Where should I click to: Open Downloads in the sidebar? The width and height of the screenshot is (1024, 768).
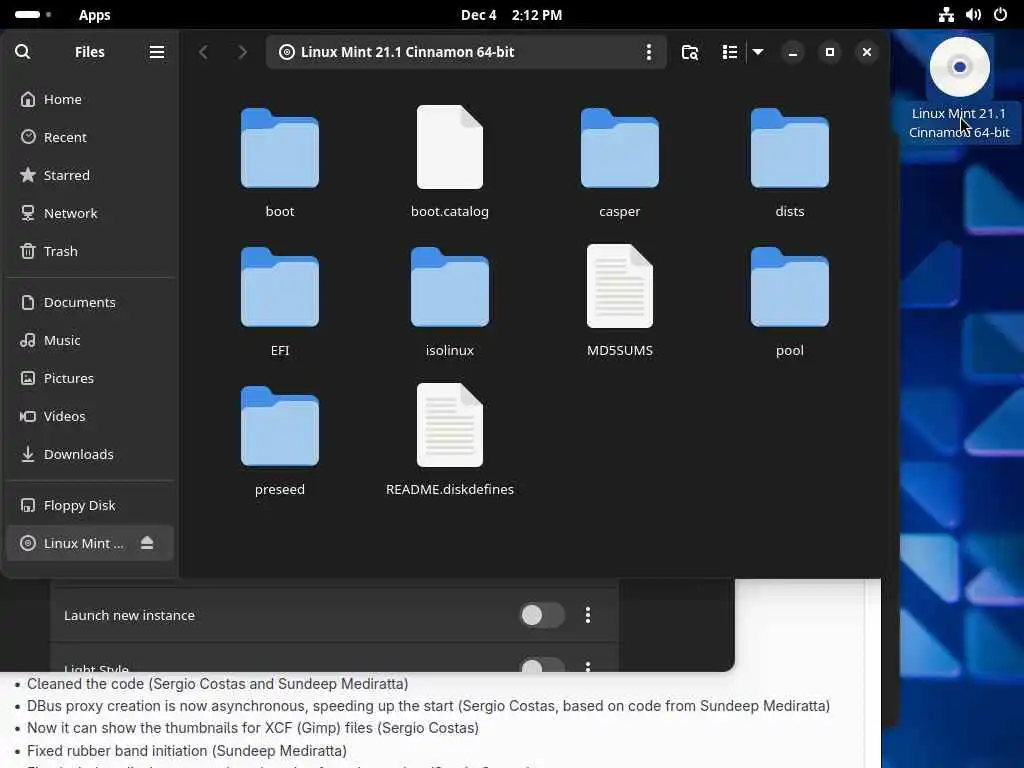coord(90,454)
